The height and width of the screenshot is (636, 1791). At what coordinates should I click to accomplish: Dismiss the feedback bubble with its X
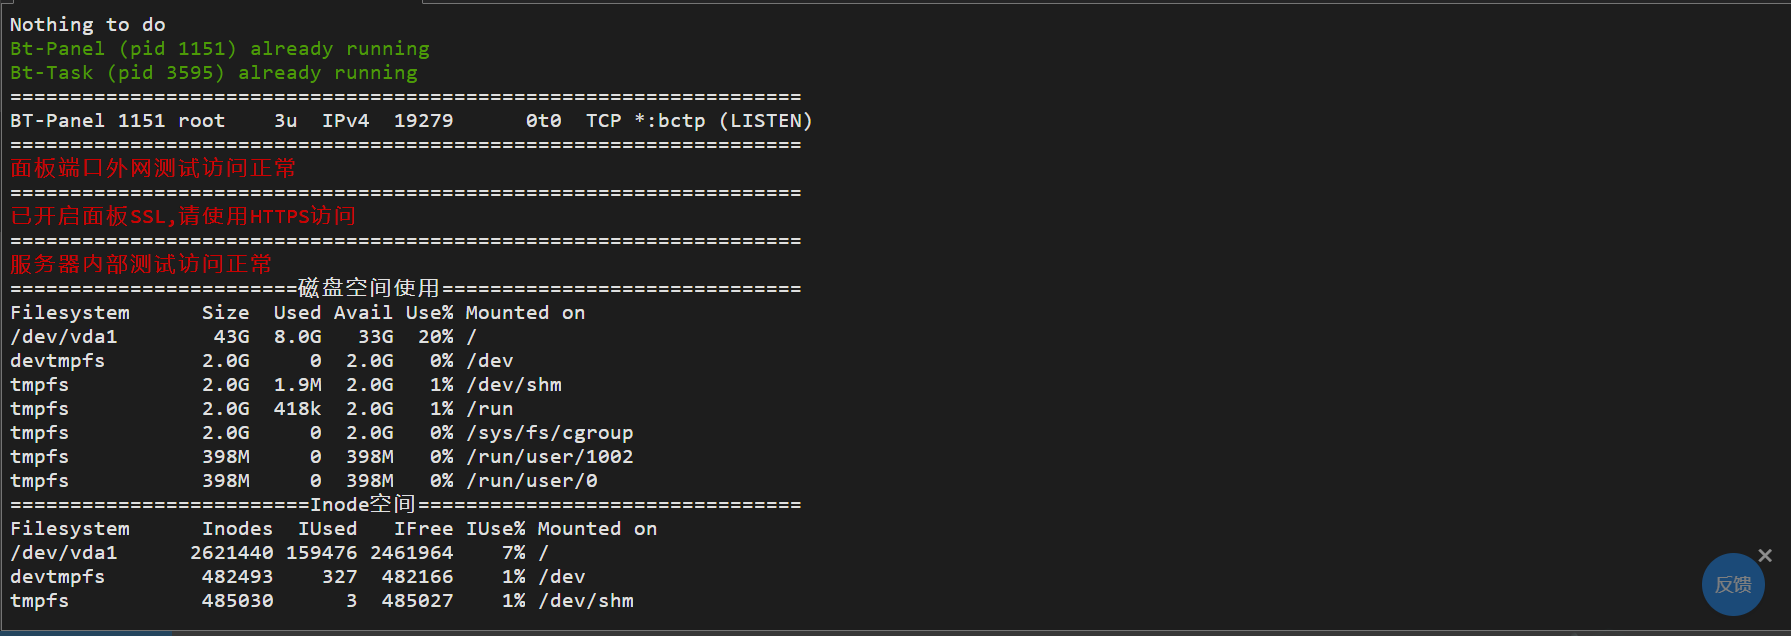coord(1765,556)
